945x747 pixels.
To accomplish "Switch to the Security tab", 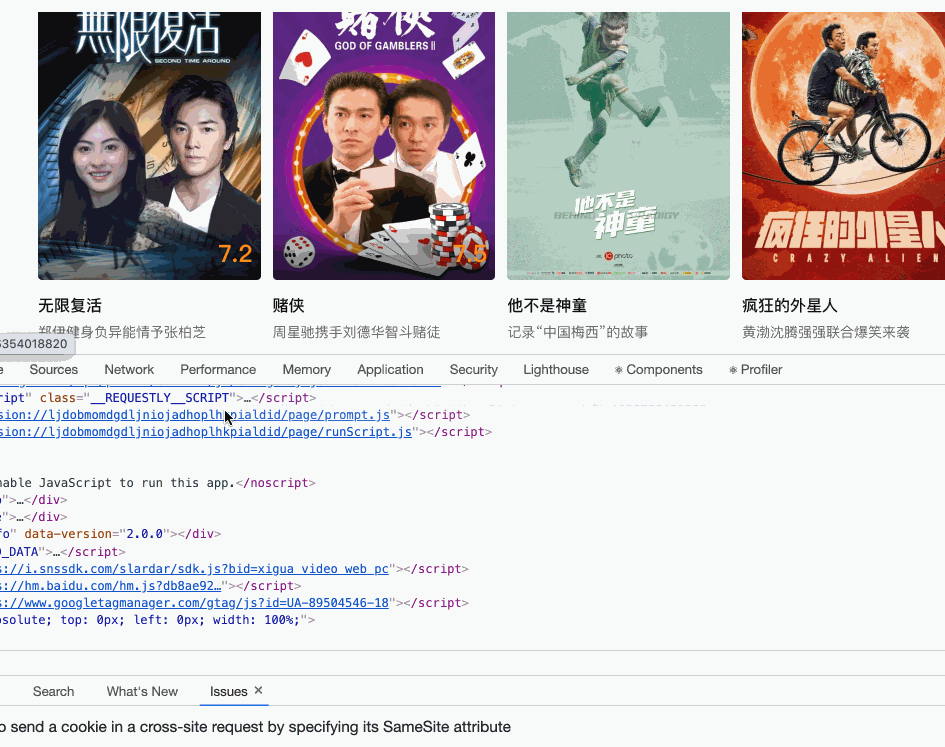I will [x=474, y=370].
